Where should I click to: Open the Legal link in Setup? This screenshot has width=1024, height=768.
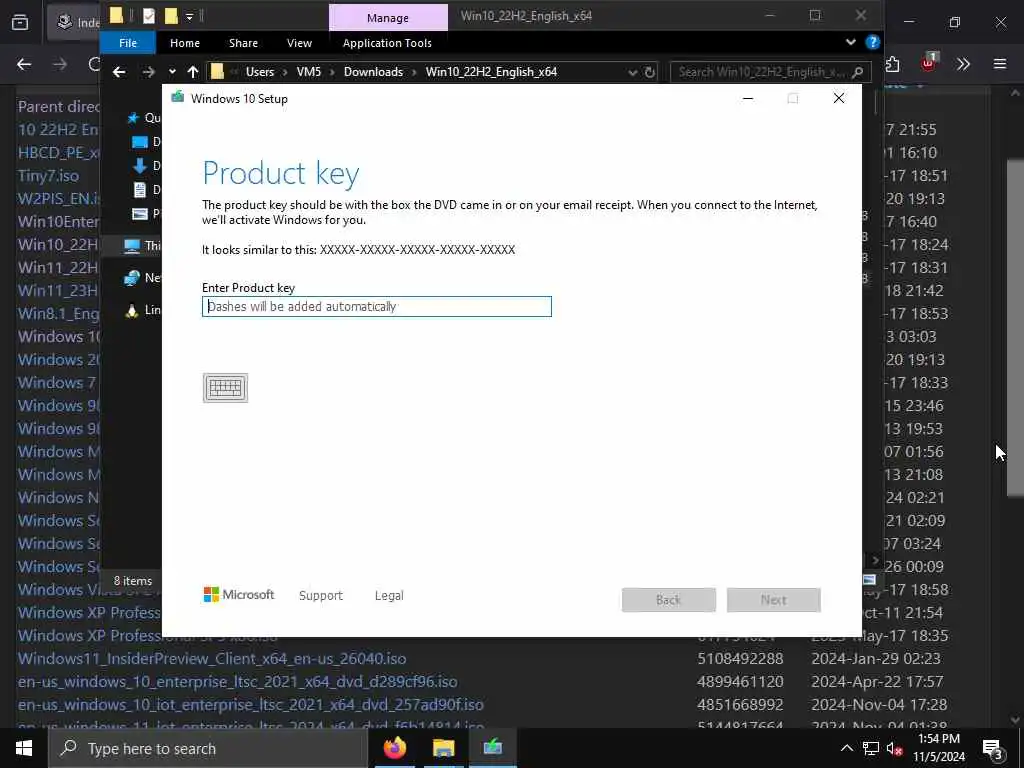click(x=389, y=596)
